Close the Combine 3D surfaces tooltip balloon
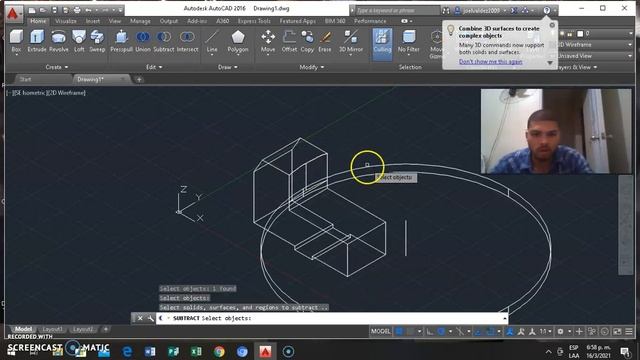The height and width of the screenshot is (360, 640). pyautogui.click(x=552, y=25)
